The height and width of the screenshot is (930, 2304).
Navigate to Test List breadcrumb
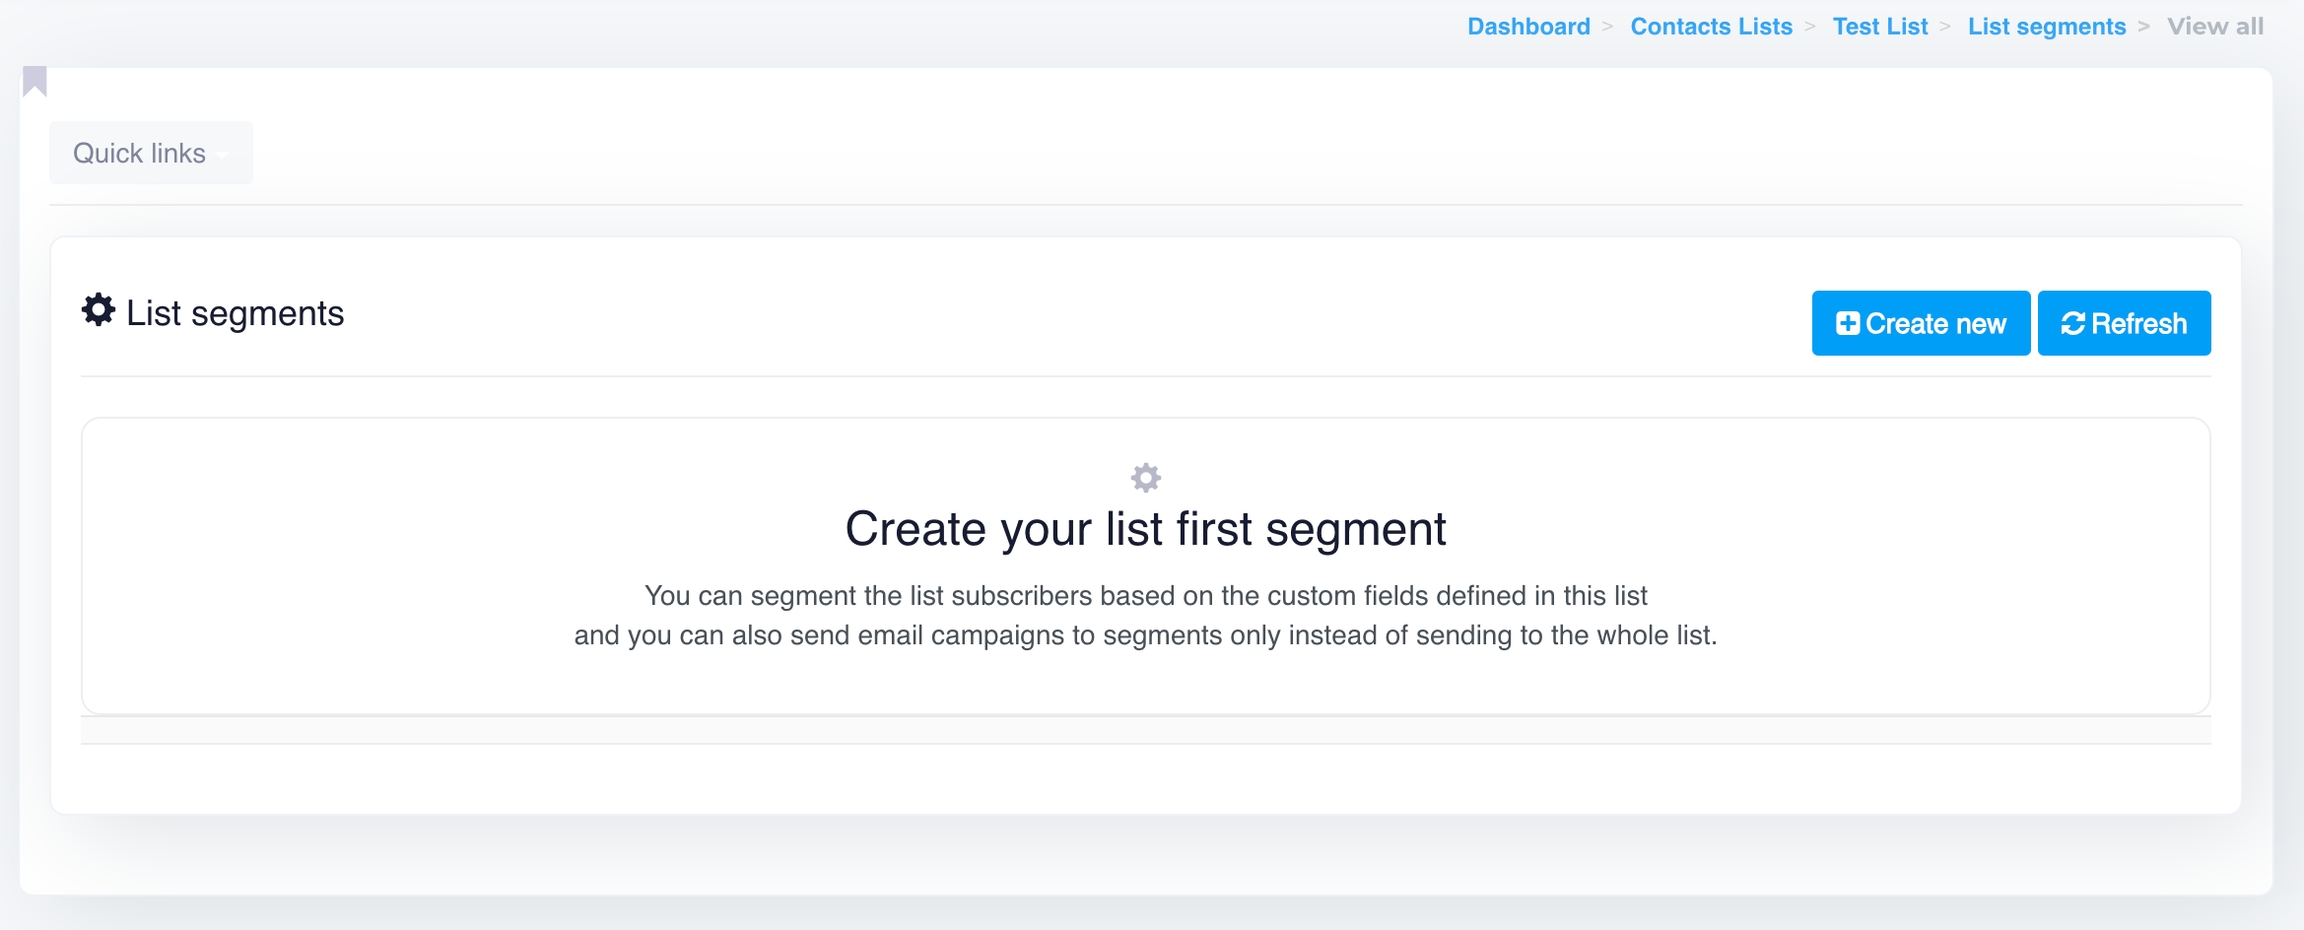click(1880, 27)
